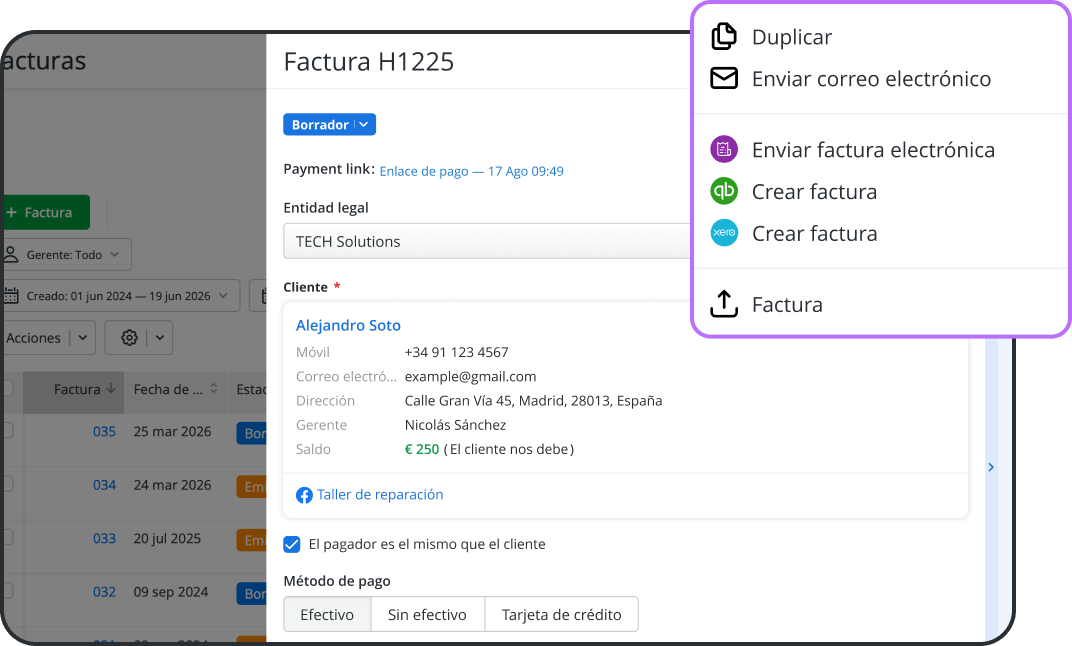The image size is (1072, 646).
Task: Open invoice 033 link
Action: [104, 538]
